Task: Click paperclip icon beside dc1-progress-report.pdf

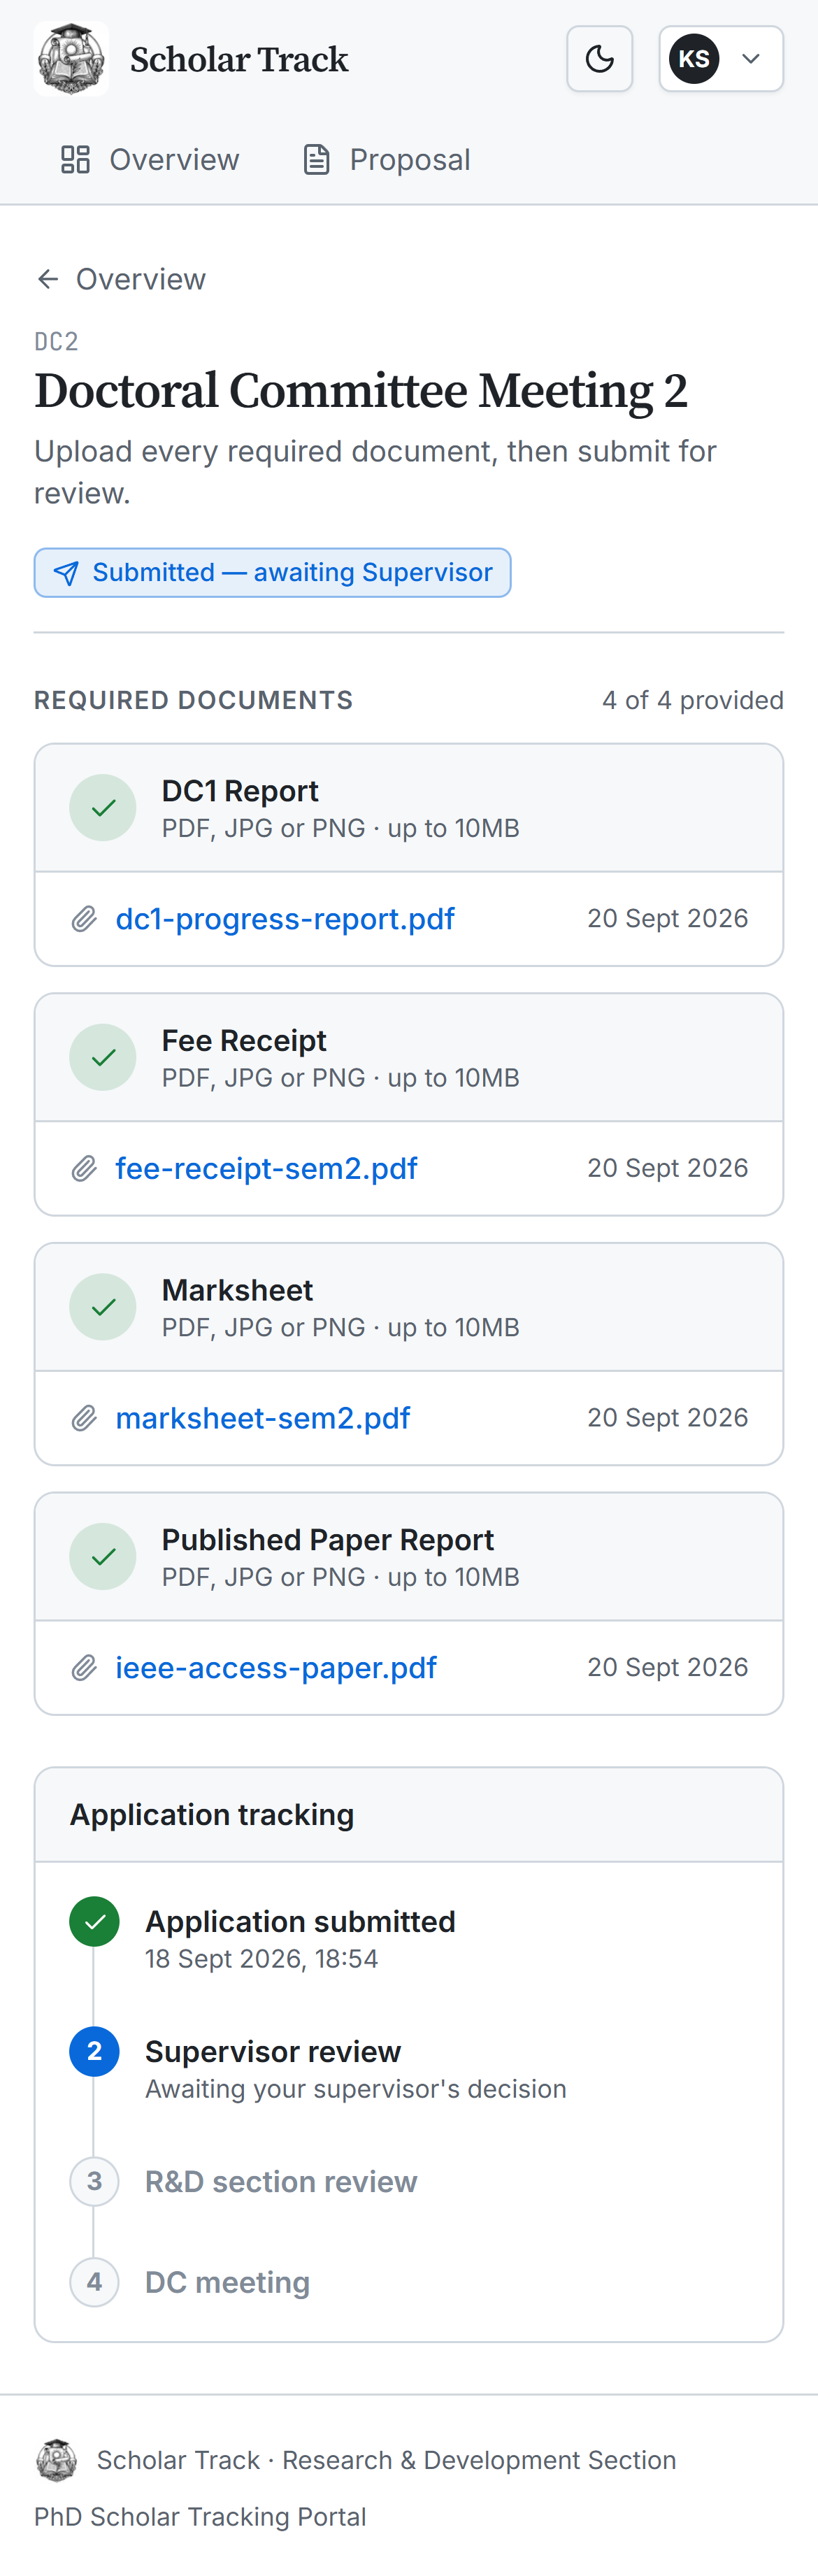Action: tap(84, 919)
